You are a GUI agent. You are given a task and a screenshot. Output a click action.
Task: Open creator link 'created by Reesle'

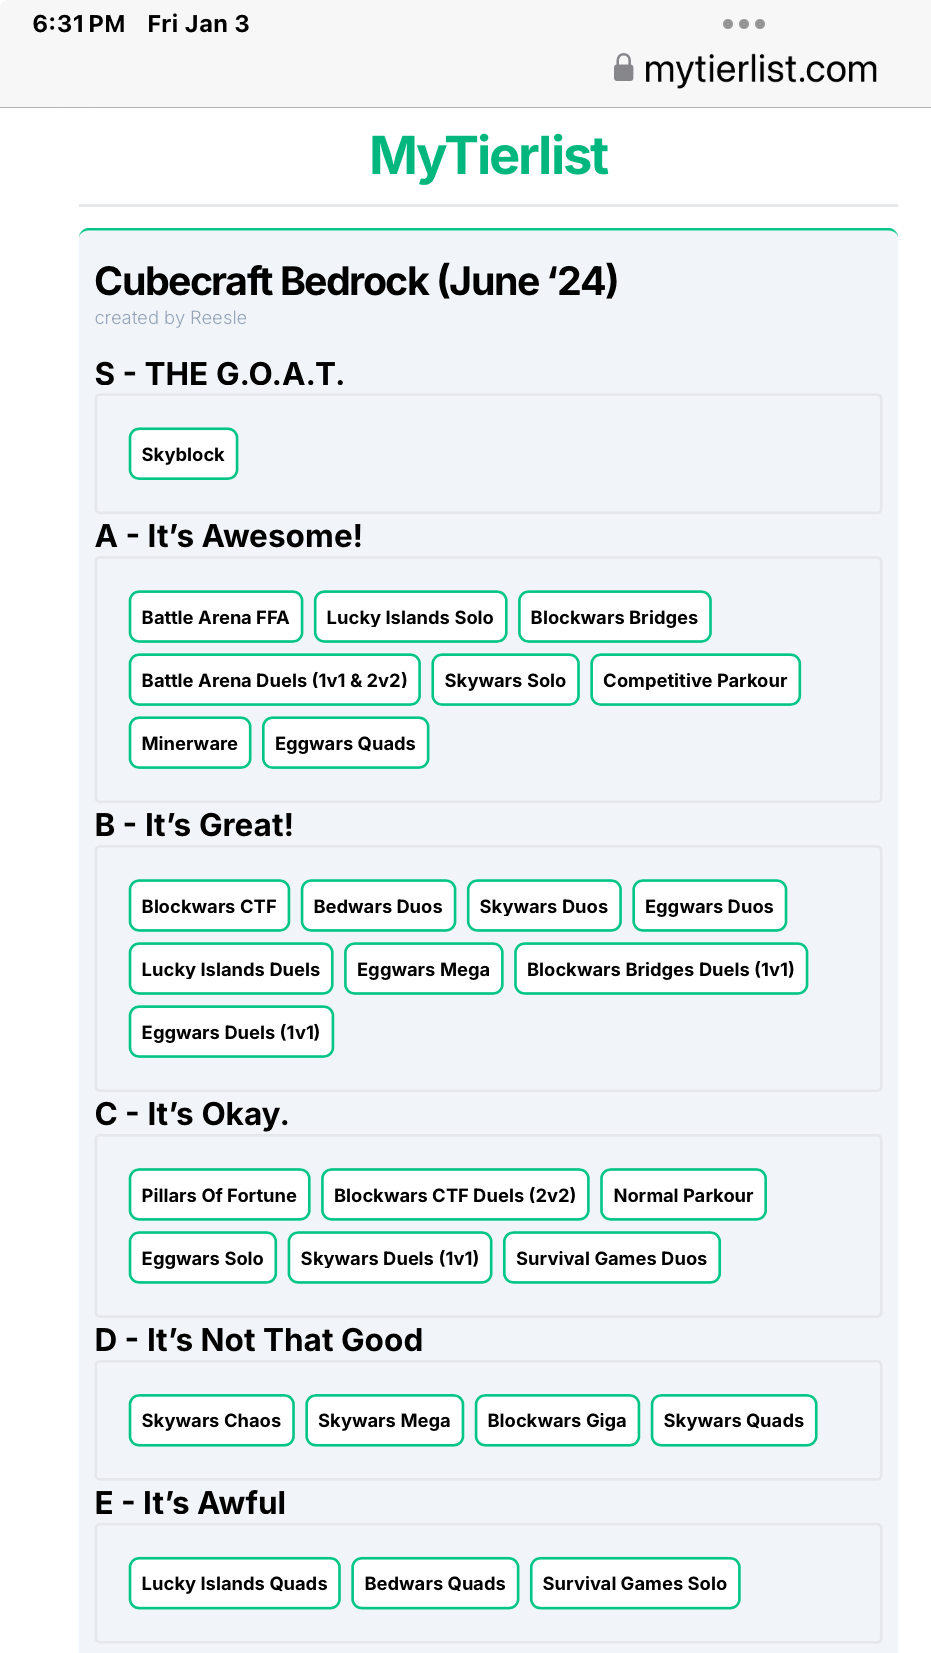tap(171, 318)
